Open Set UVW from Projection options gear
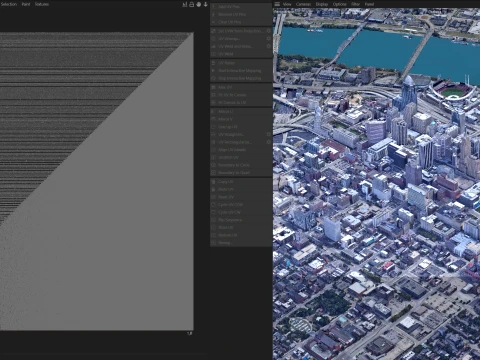This screenshot has width=480, height=360. pyautogui.click(x=269, y=31)
